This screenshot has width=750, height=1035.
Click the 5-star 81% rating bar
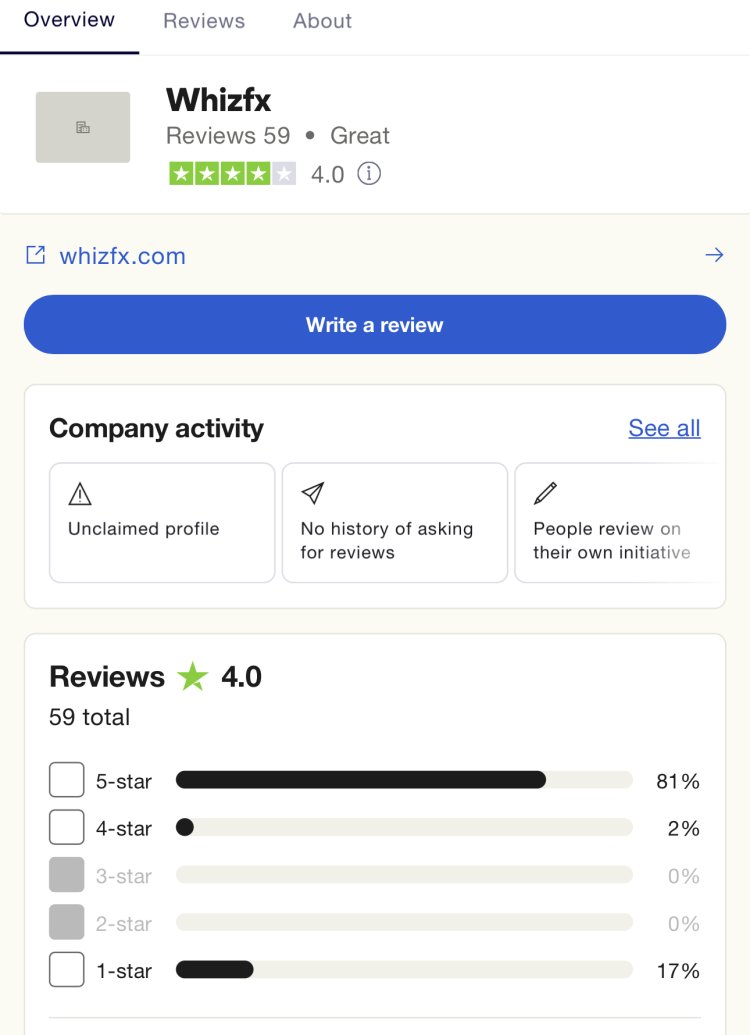[404, 780]
